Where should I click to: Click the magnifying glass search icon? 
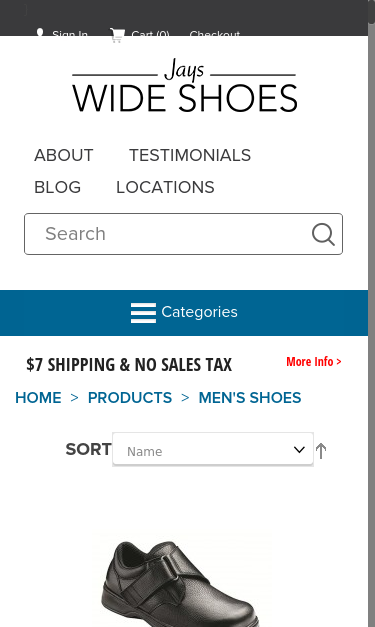tap(323, 234)
